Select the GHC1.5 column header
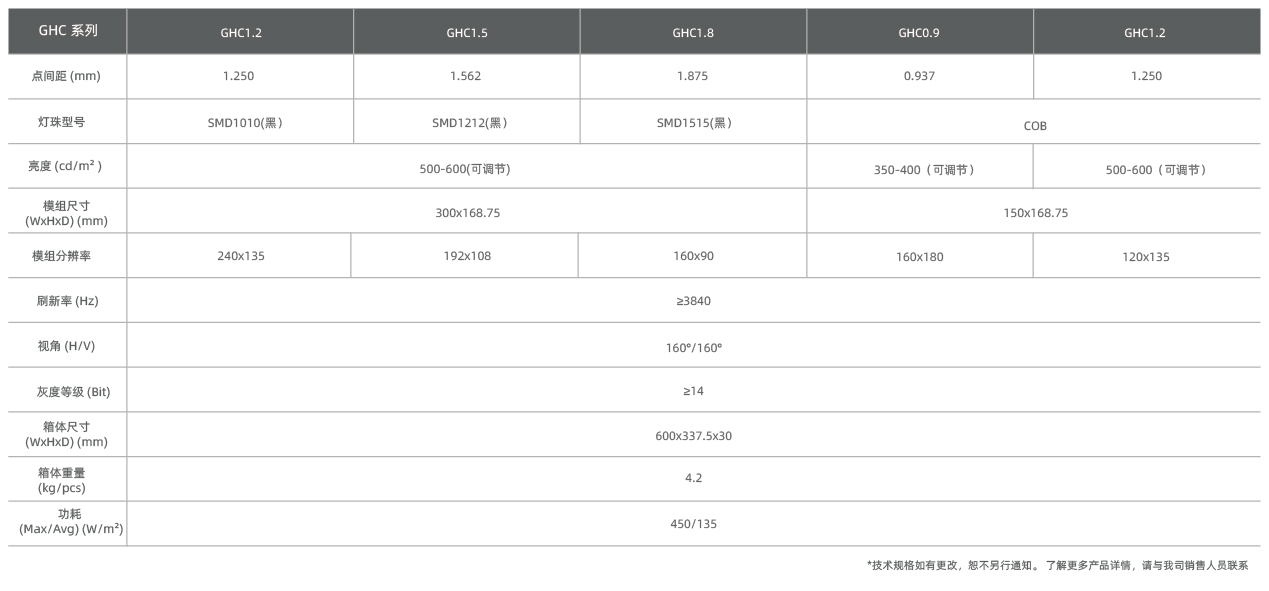The height and width of the screenshot is (591, 1269). [467, 32]
